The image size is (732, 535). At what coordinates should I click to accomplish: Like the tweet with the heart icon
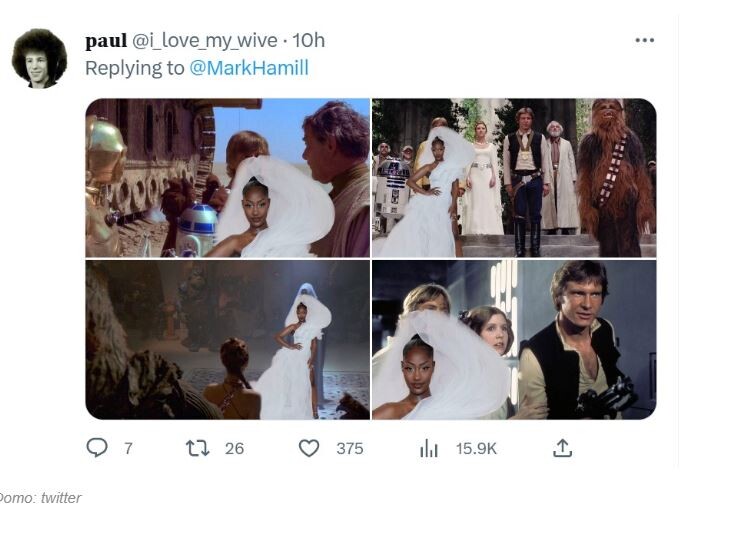309,448
